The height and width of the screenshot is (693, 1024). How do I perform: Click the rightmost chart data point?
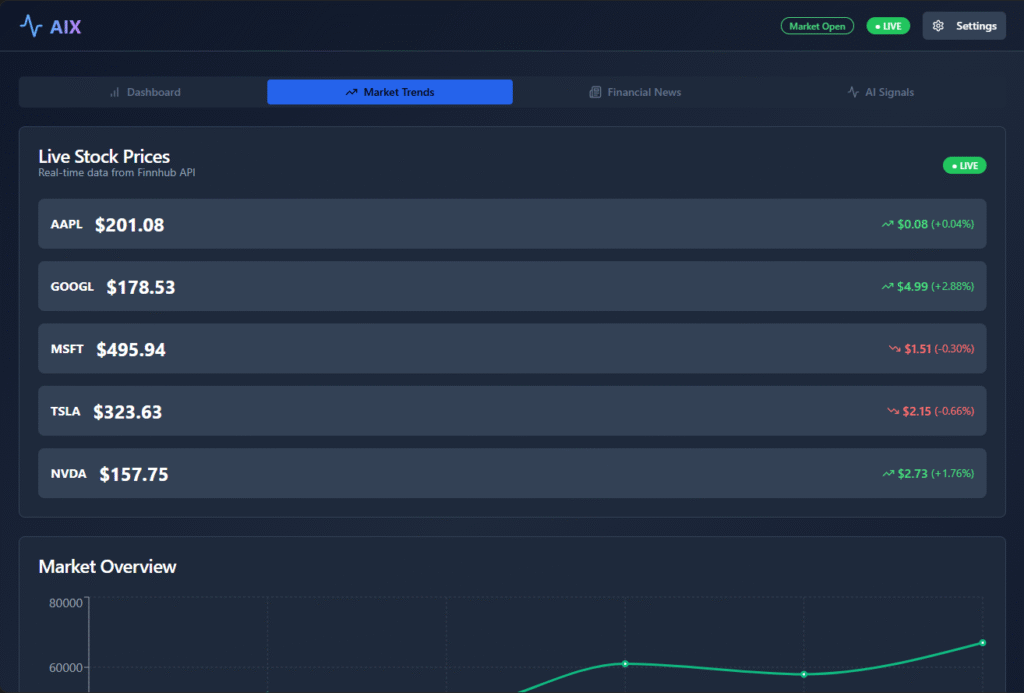982,643
